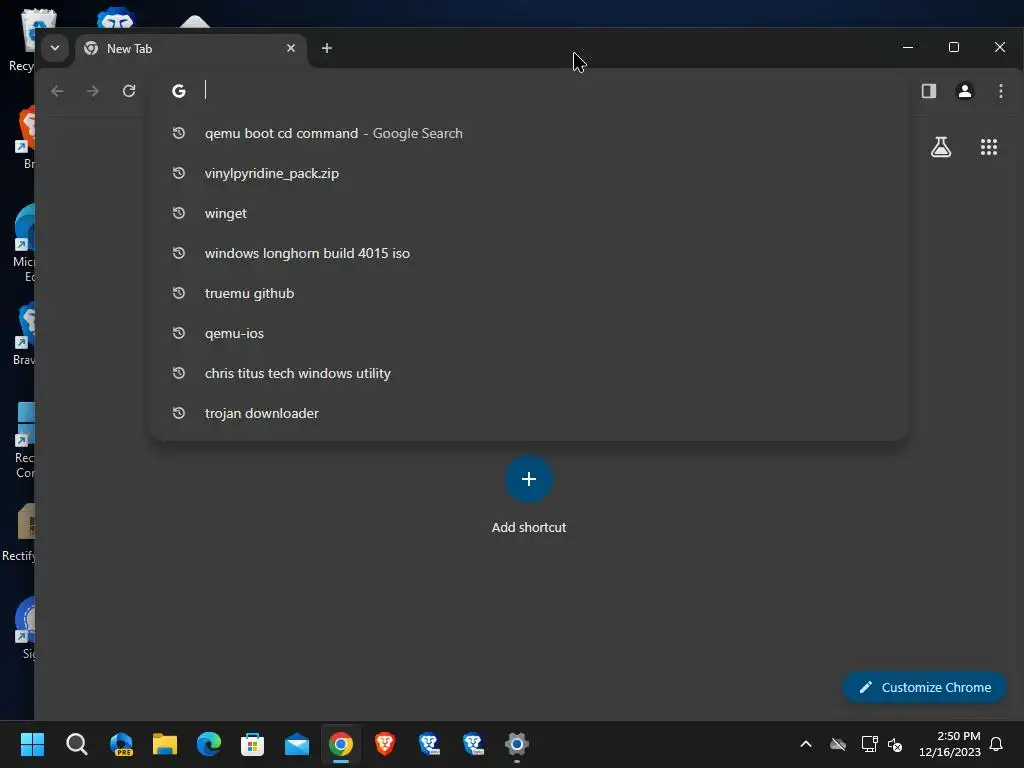Screen dimensions: 1024x768
Task: Reload the page
Action: (x=129, y=91)
